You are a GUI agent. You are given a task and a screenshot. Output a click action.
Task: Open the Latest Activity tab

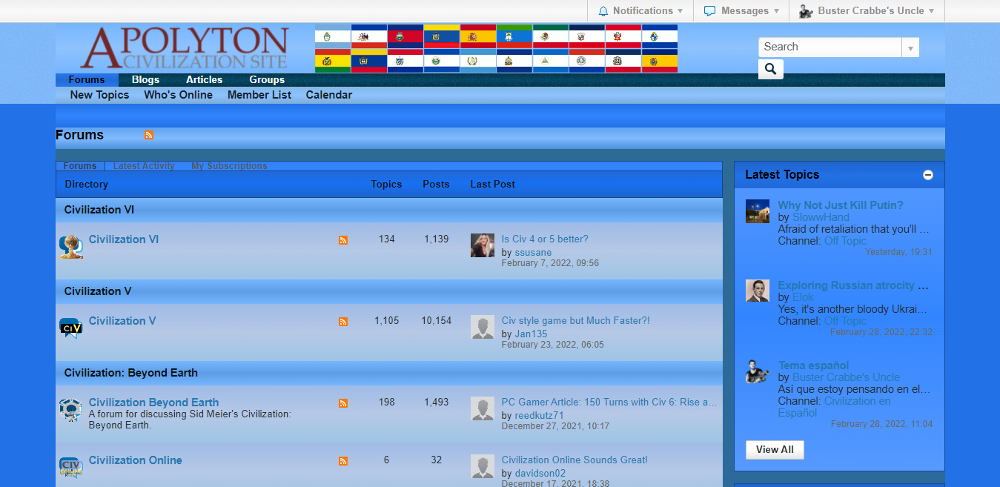click(x=144, y=166)
